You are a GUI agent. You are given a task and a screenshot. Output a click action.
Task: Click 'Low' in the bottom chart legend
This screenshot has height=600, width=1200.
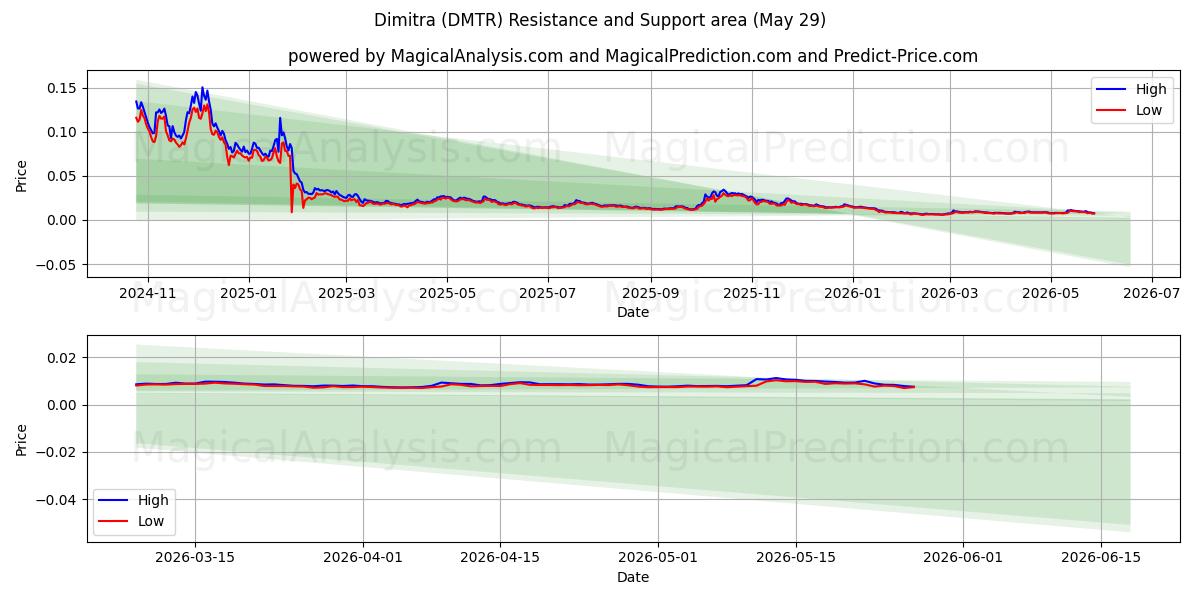pyautogui.click(x=151, y=521)
